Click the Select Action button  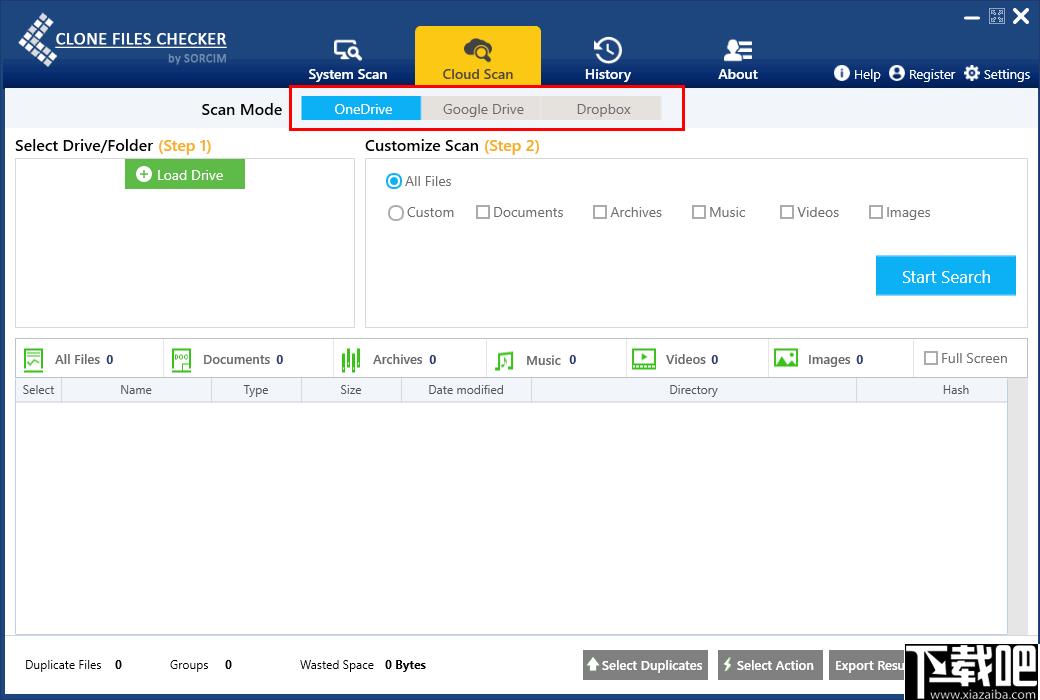click(x=770, y=665)
